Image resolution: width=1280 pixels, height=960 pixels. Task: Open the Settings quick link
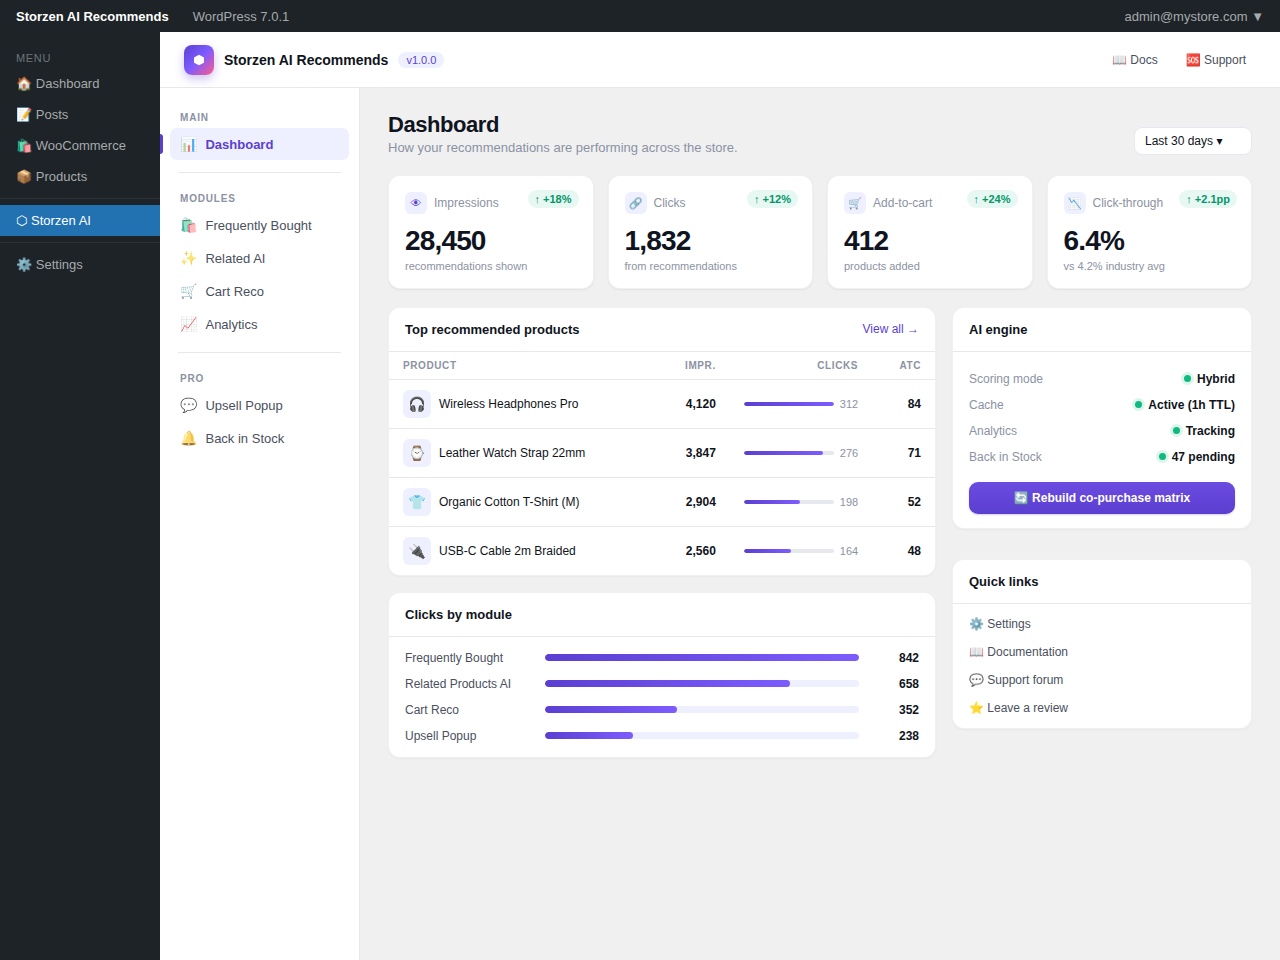pos(1000,624)
